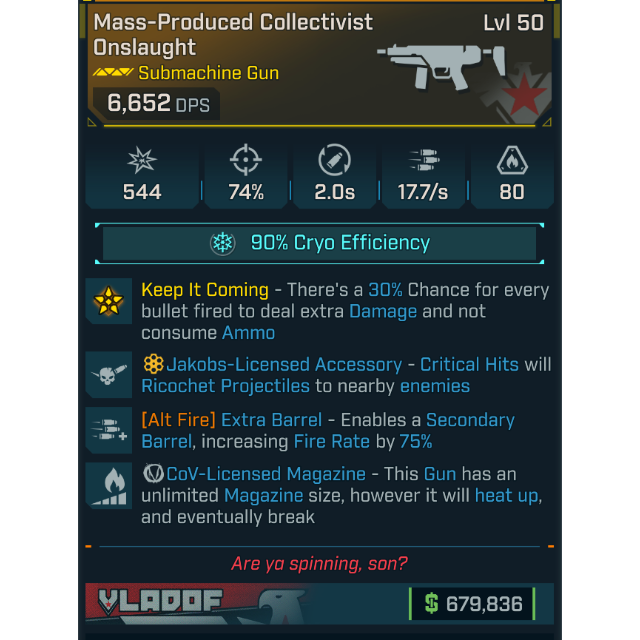640x640 pixels.
Task: Click the cryo snowflake element icon
Action: click(222, 243)
